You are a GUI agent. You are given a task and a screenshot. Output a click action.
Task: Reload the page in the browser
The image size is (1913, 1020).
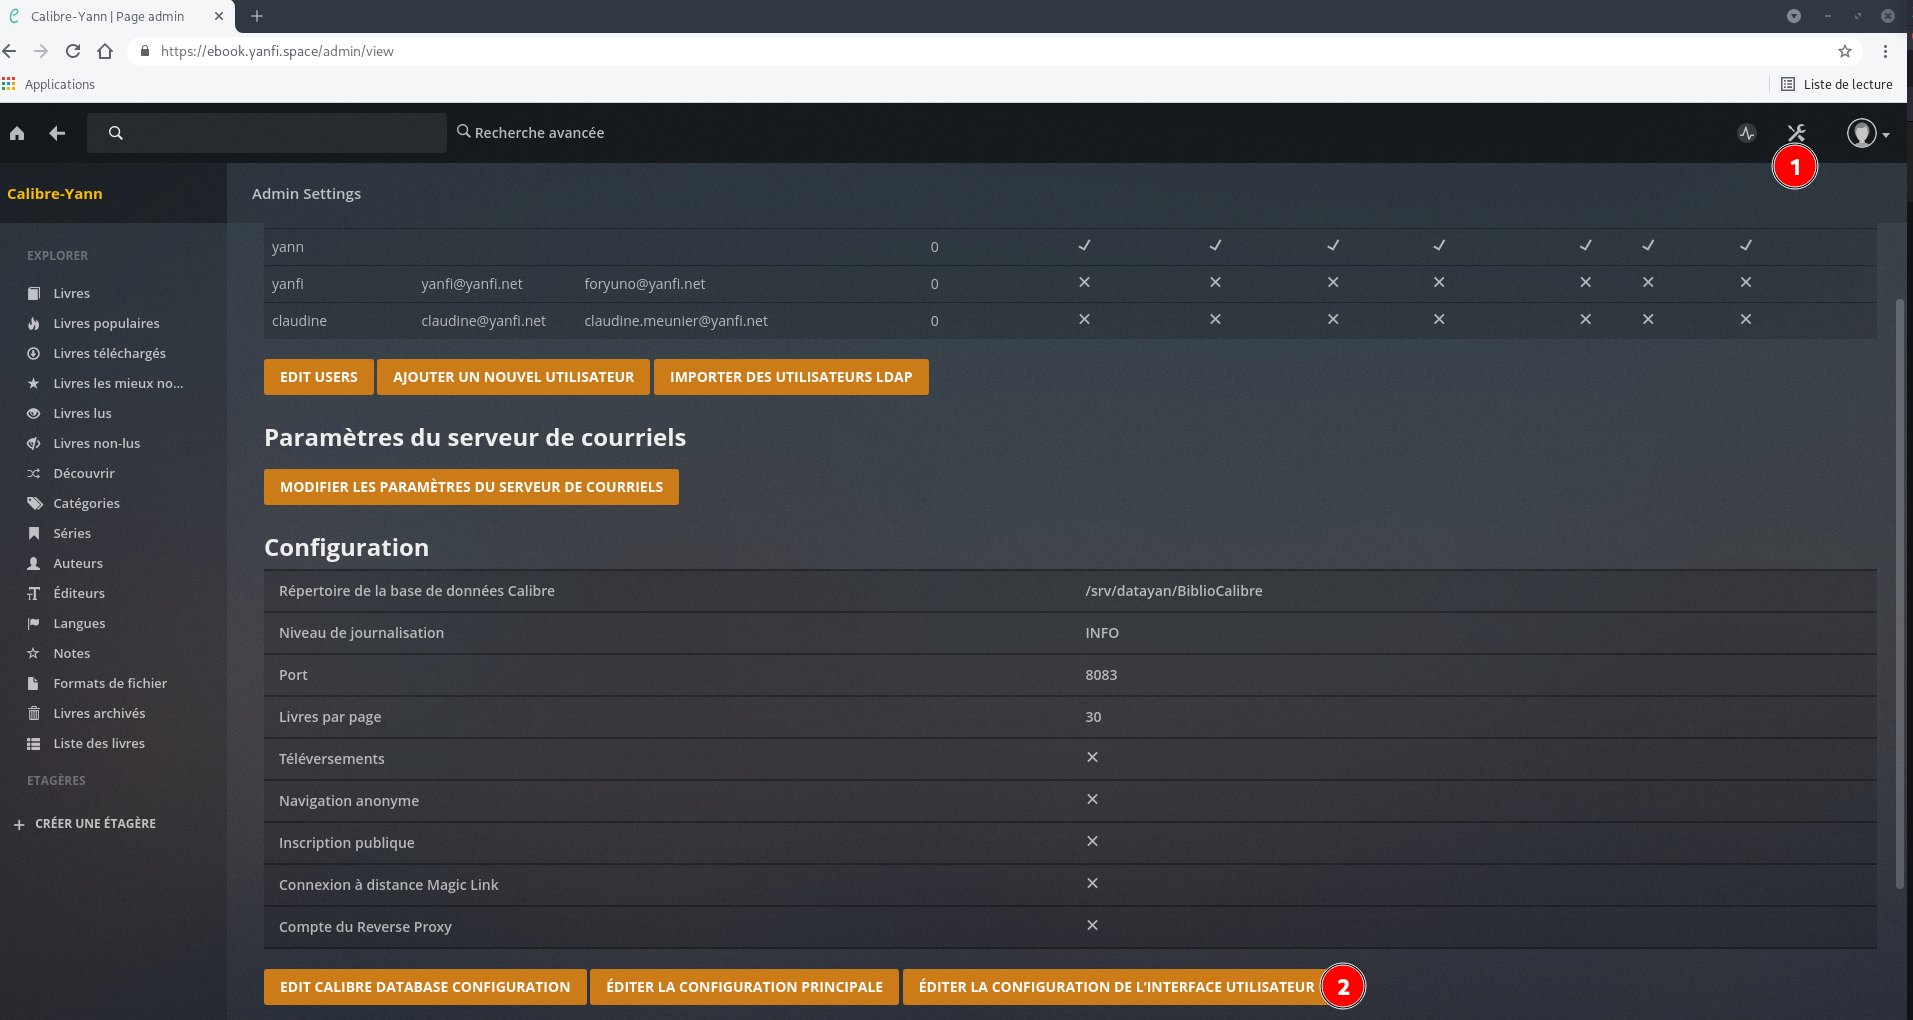[73, 51]
